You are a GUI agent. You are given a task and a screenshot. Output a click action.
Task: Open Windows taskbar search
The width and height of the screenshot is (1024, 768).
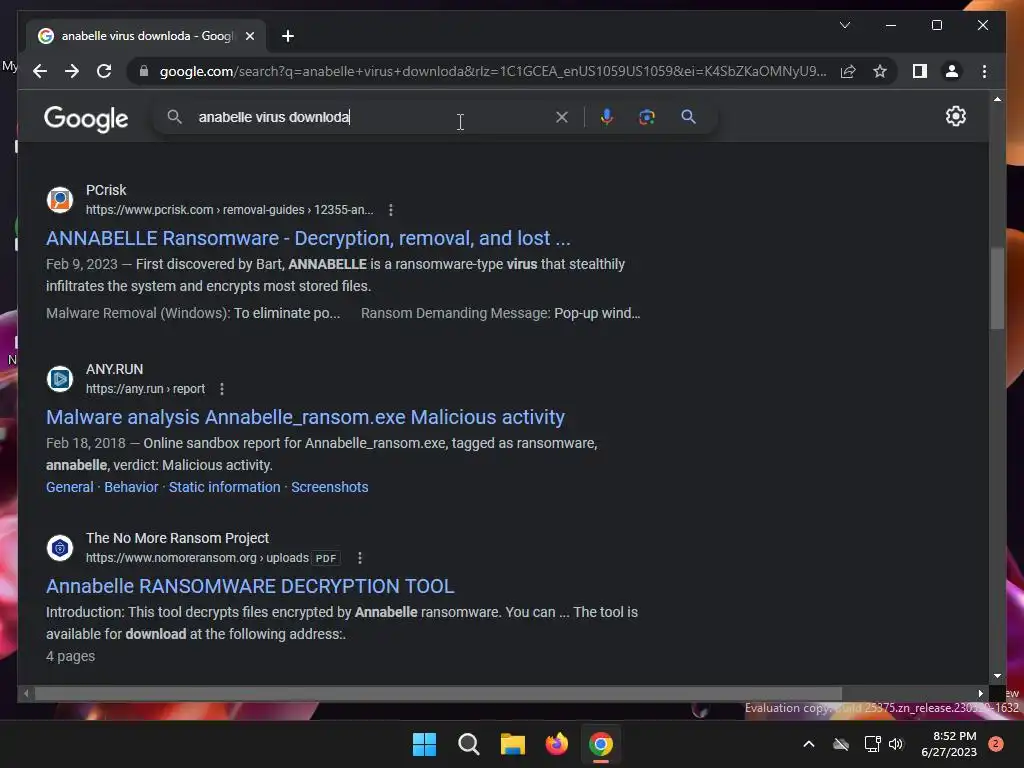coord(469,744)
